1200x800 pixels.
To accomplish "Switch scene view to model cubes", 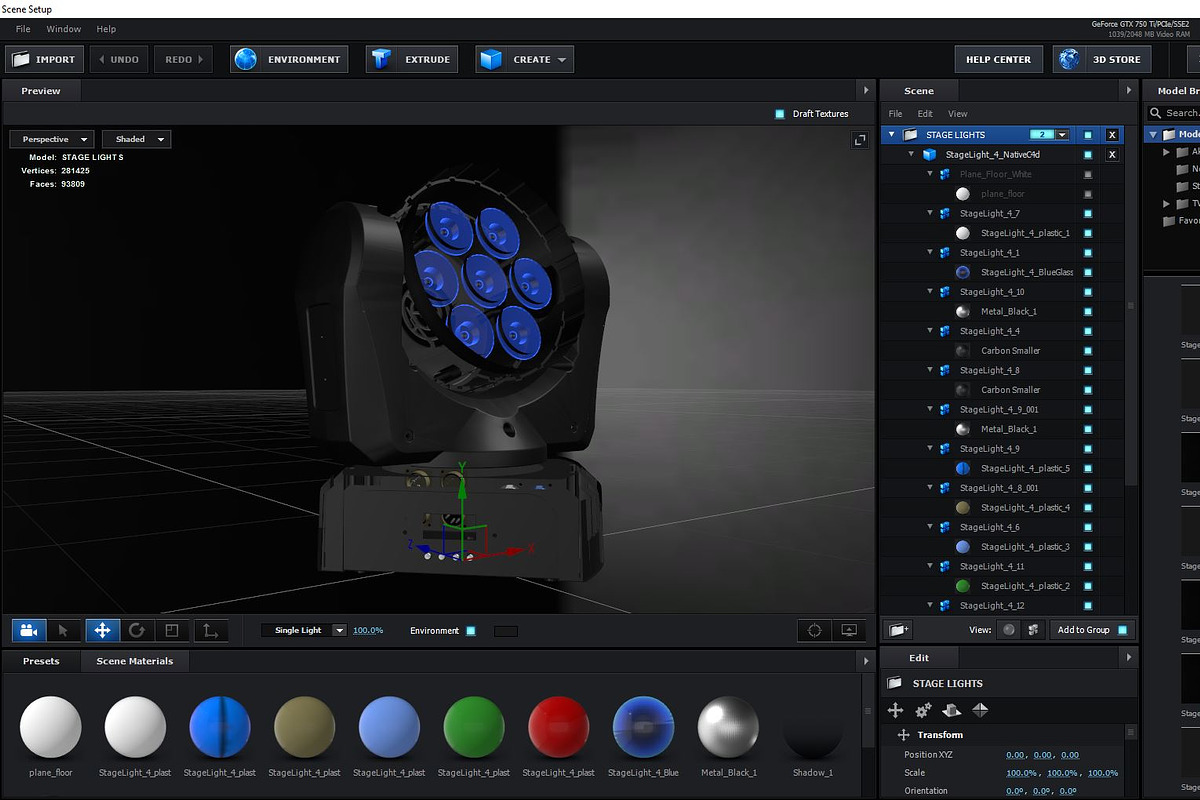I will pos(1033,630).
